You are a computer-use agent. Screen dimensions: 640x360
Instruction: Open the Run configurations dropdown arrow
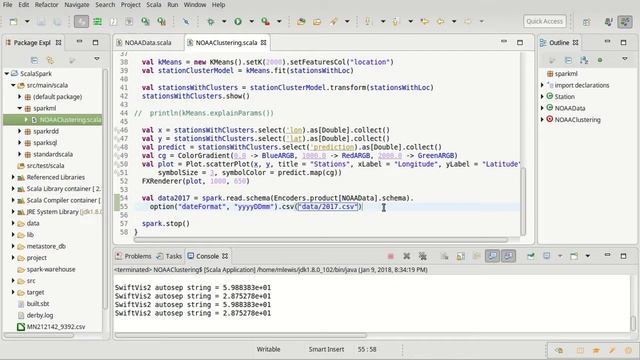[251, 21]
